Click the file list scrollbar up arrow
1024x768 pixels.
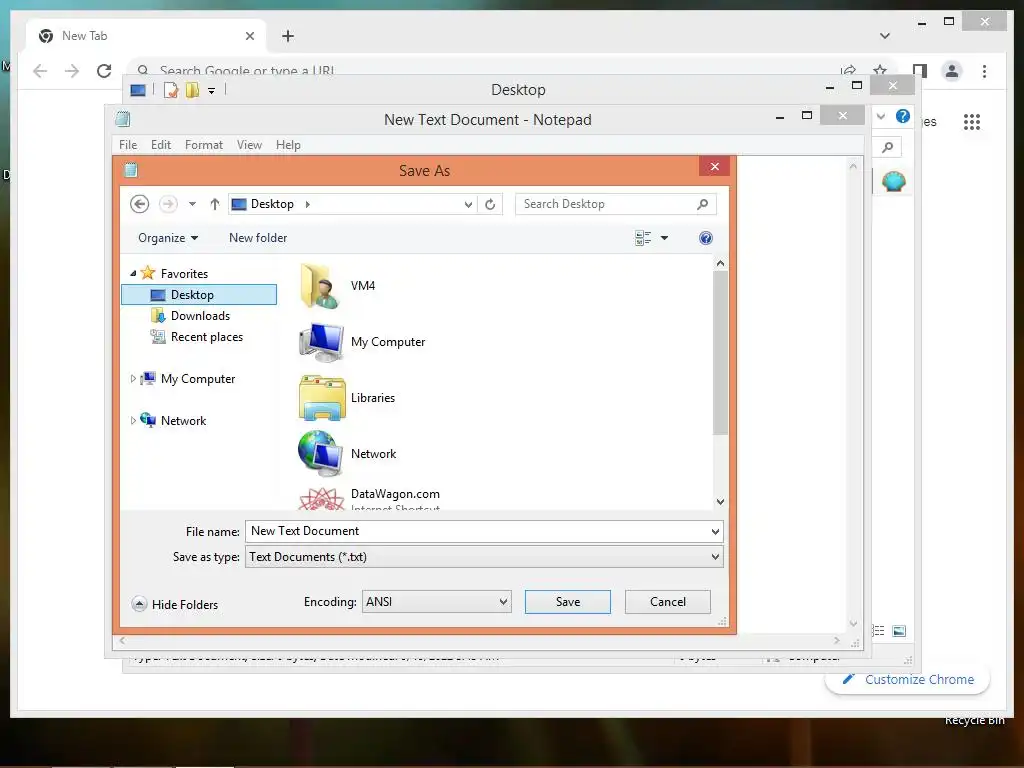[x=720, y=263]
